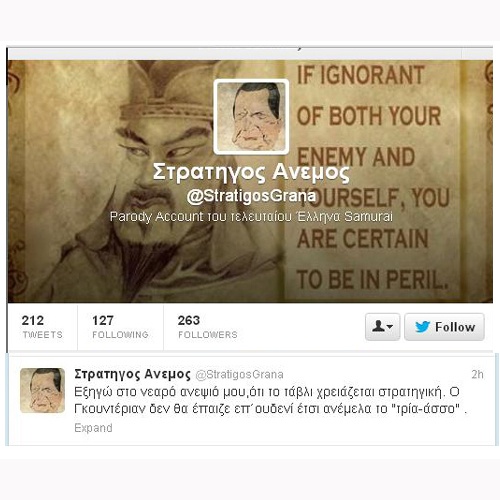
Task: Click the tweet text body
Action: click(x=270, y=400)
